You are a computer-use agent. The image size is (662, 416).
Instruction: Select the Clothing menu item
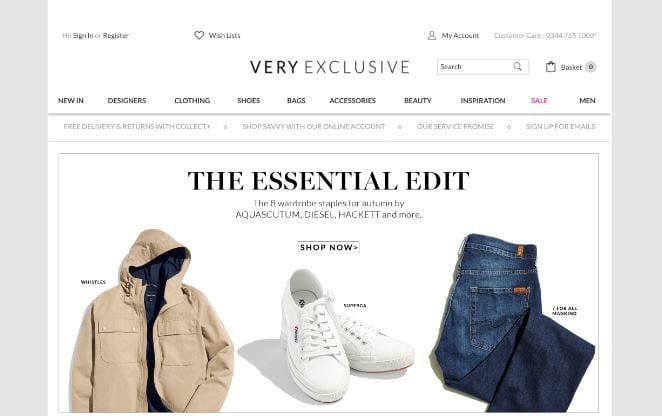point(192,101)
